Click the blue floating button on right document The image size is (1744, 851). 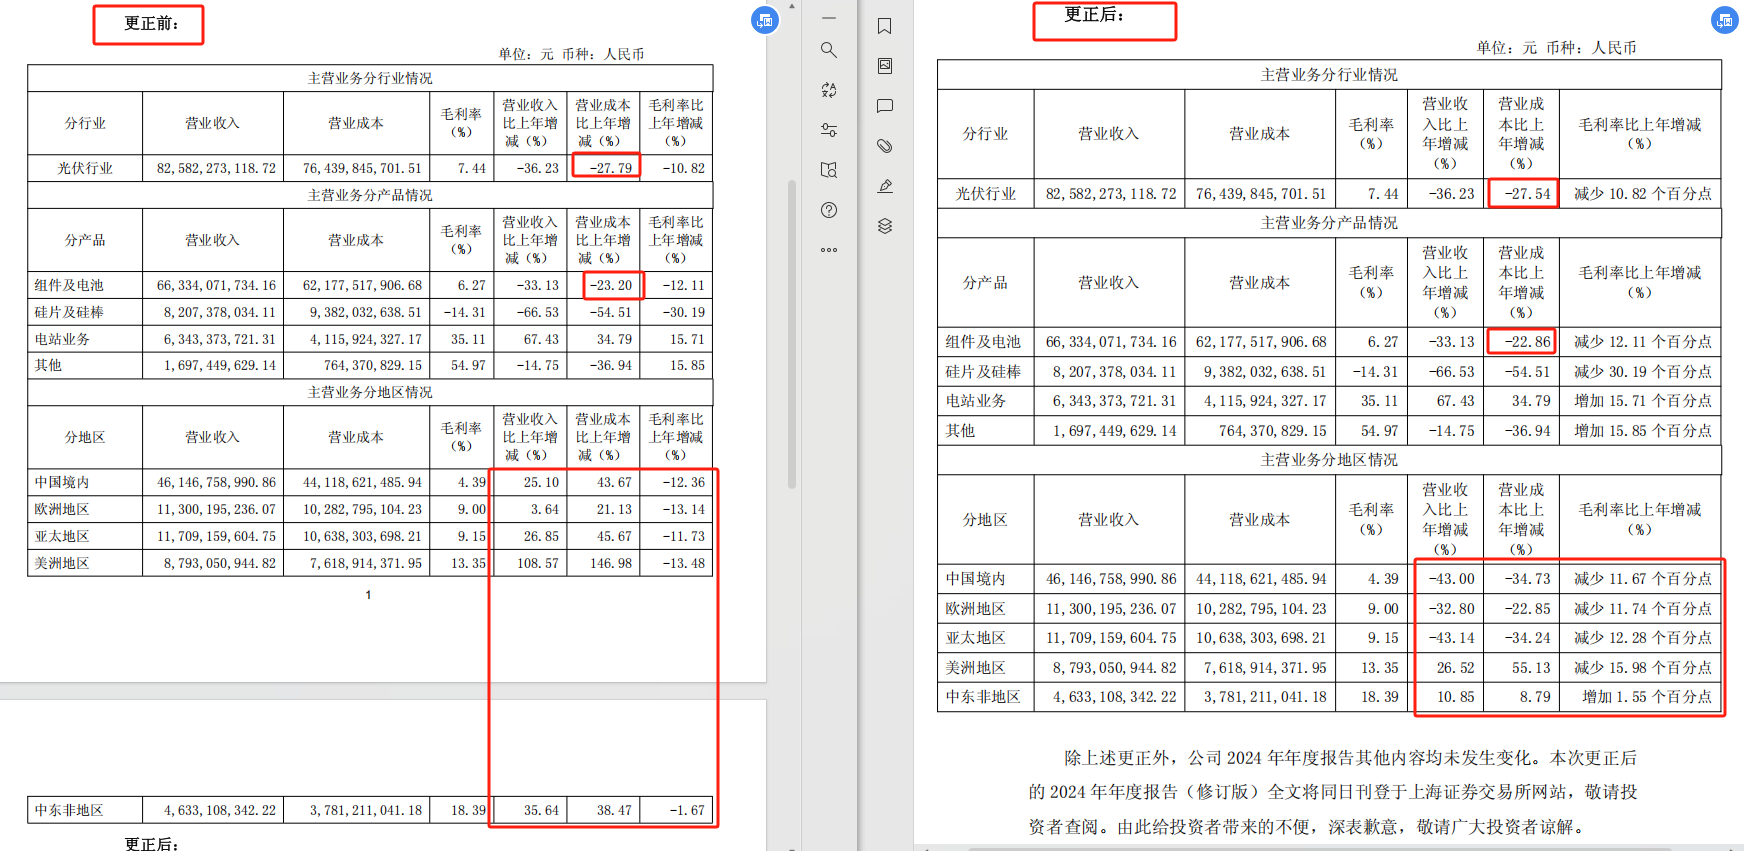pyautogui.click(x=1724, y=20)
